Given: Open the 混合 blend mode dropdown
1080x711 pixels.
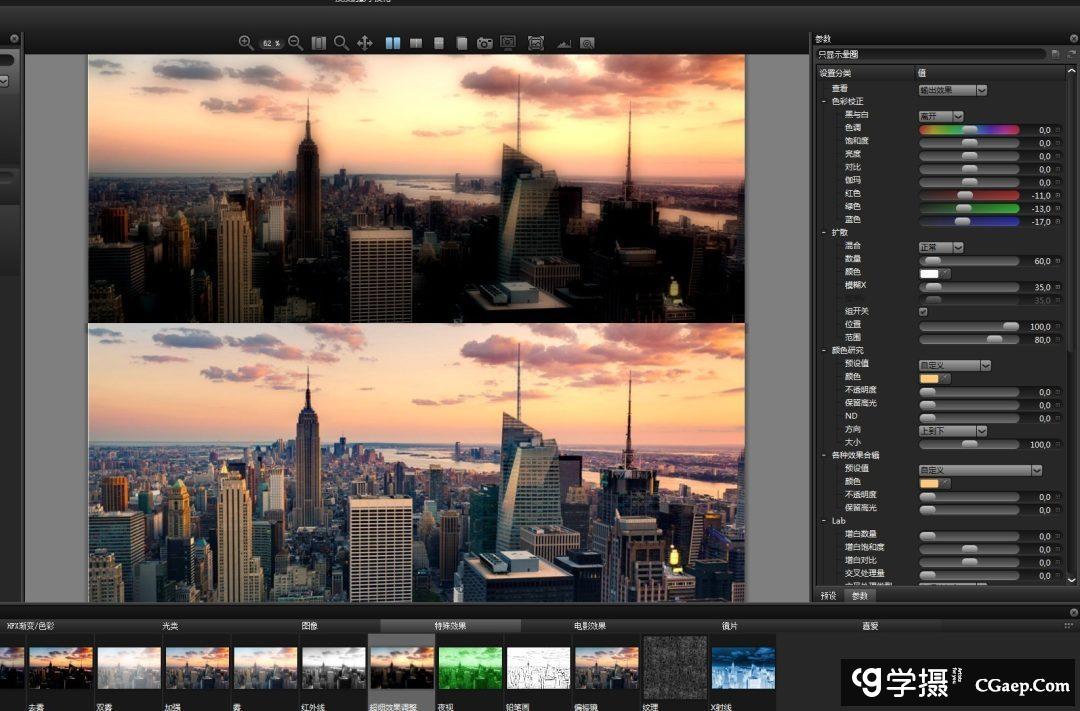Looking at the screenshot, I should coord(941,247).
